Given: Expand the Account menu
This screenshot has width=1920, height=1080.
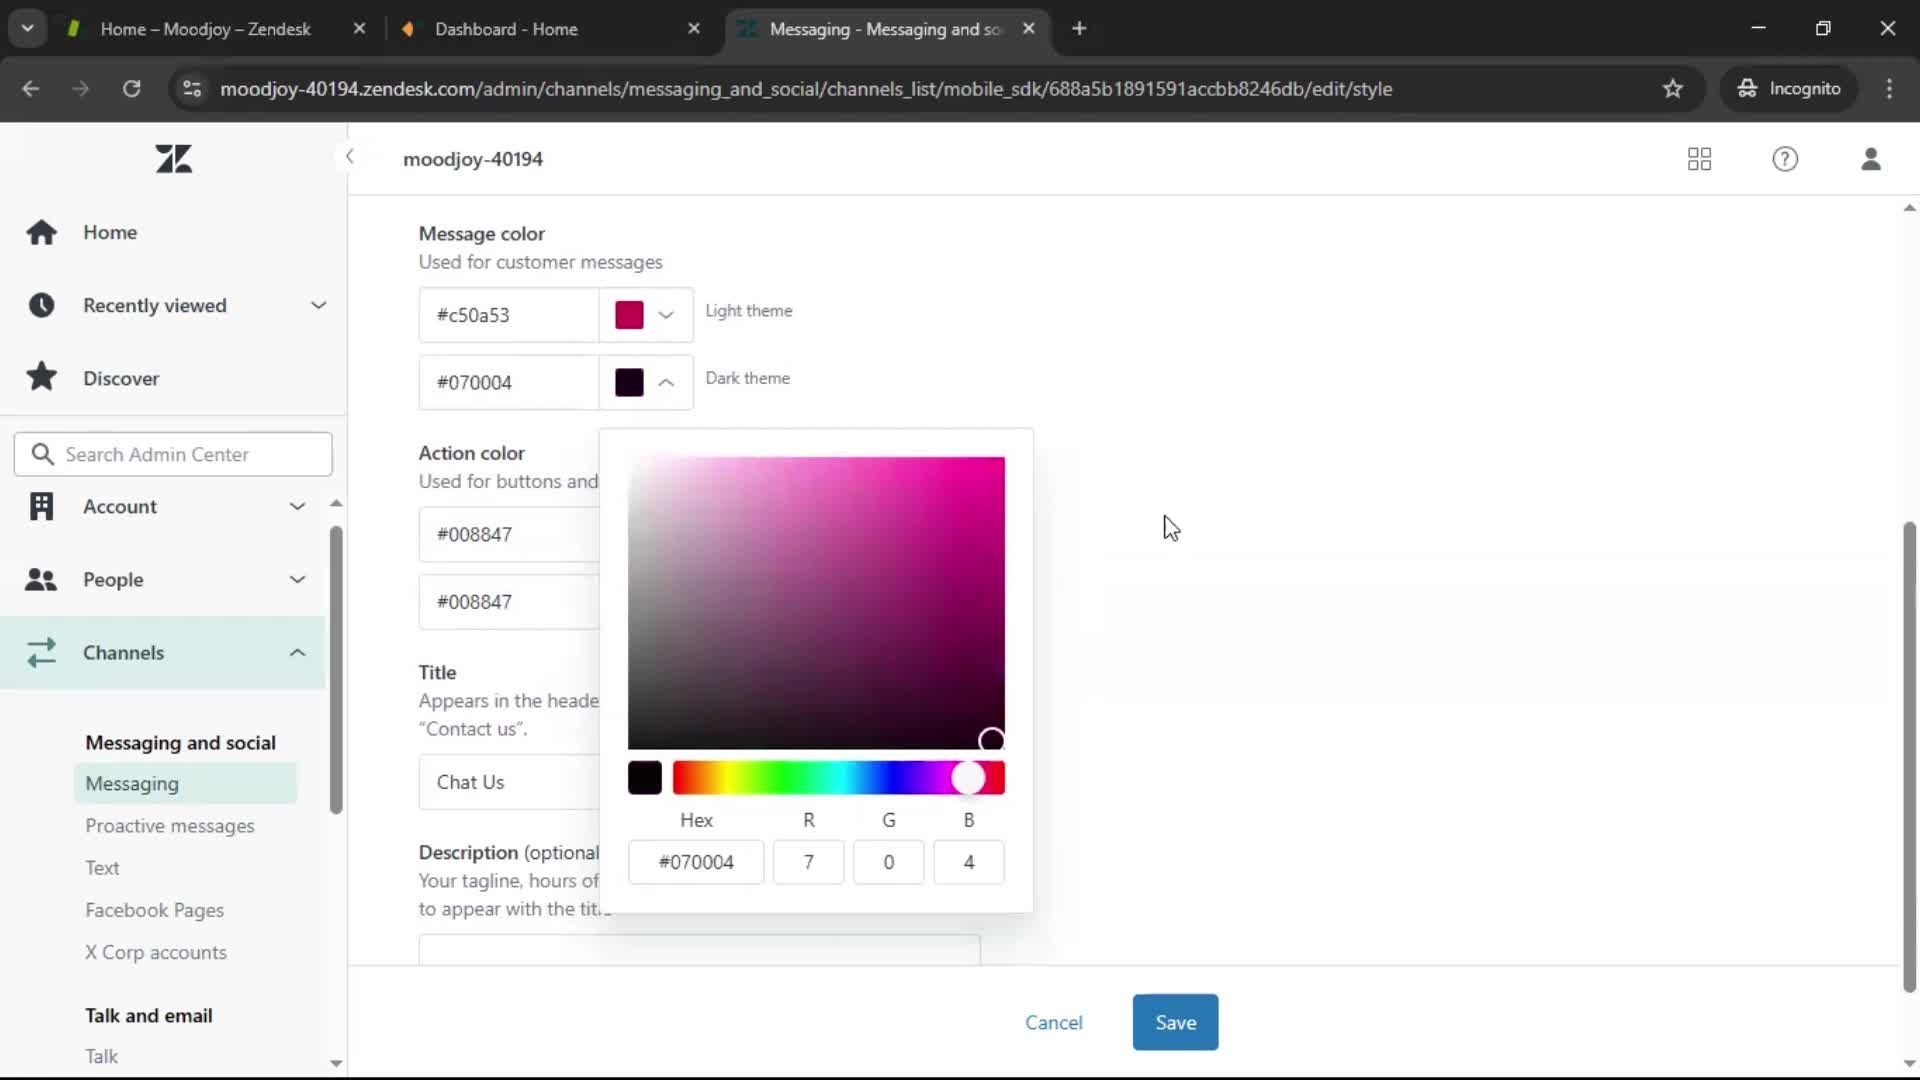Looking at the screenshot, I should pos(297,506).
